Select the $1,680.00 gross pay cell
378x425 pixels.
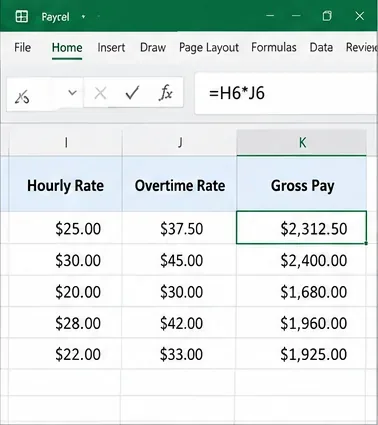[302, 291]
